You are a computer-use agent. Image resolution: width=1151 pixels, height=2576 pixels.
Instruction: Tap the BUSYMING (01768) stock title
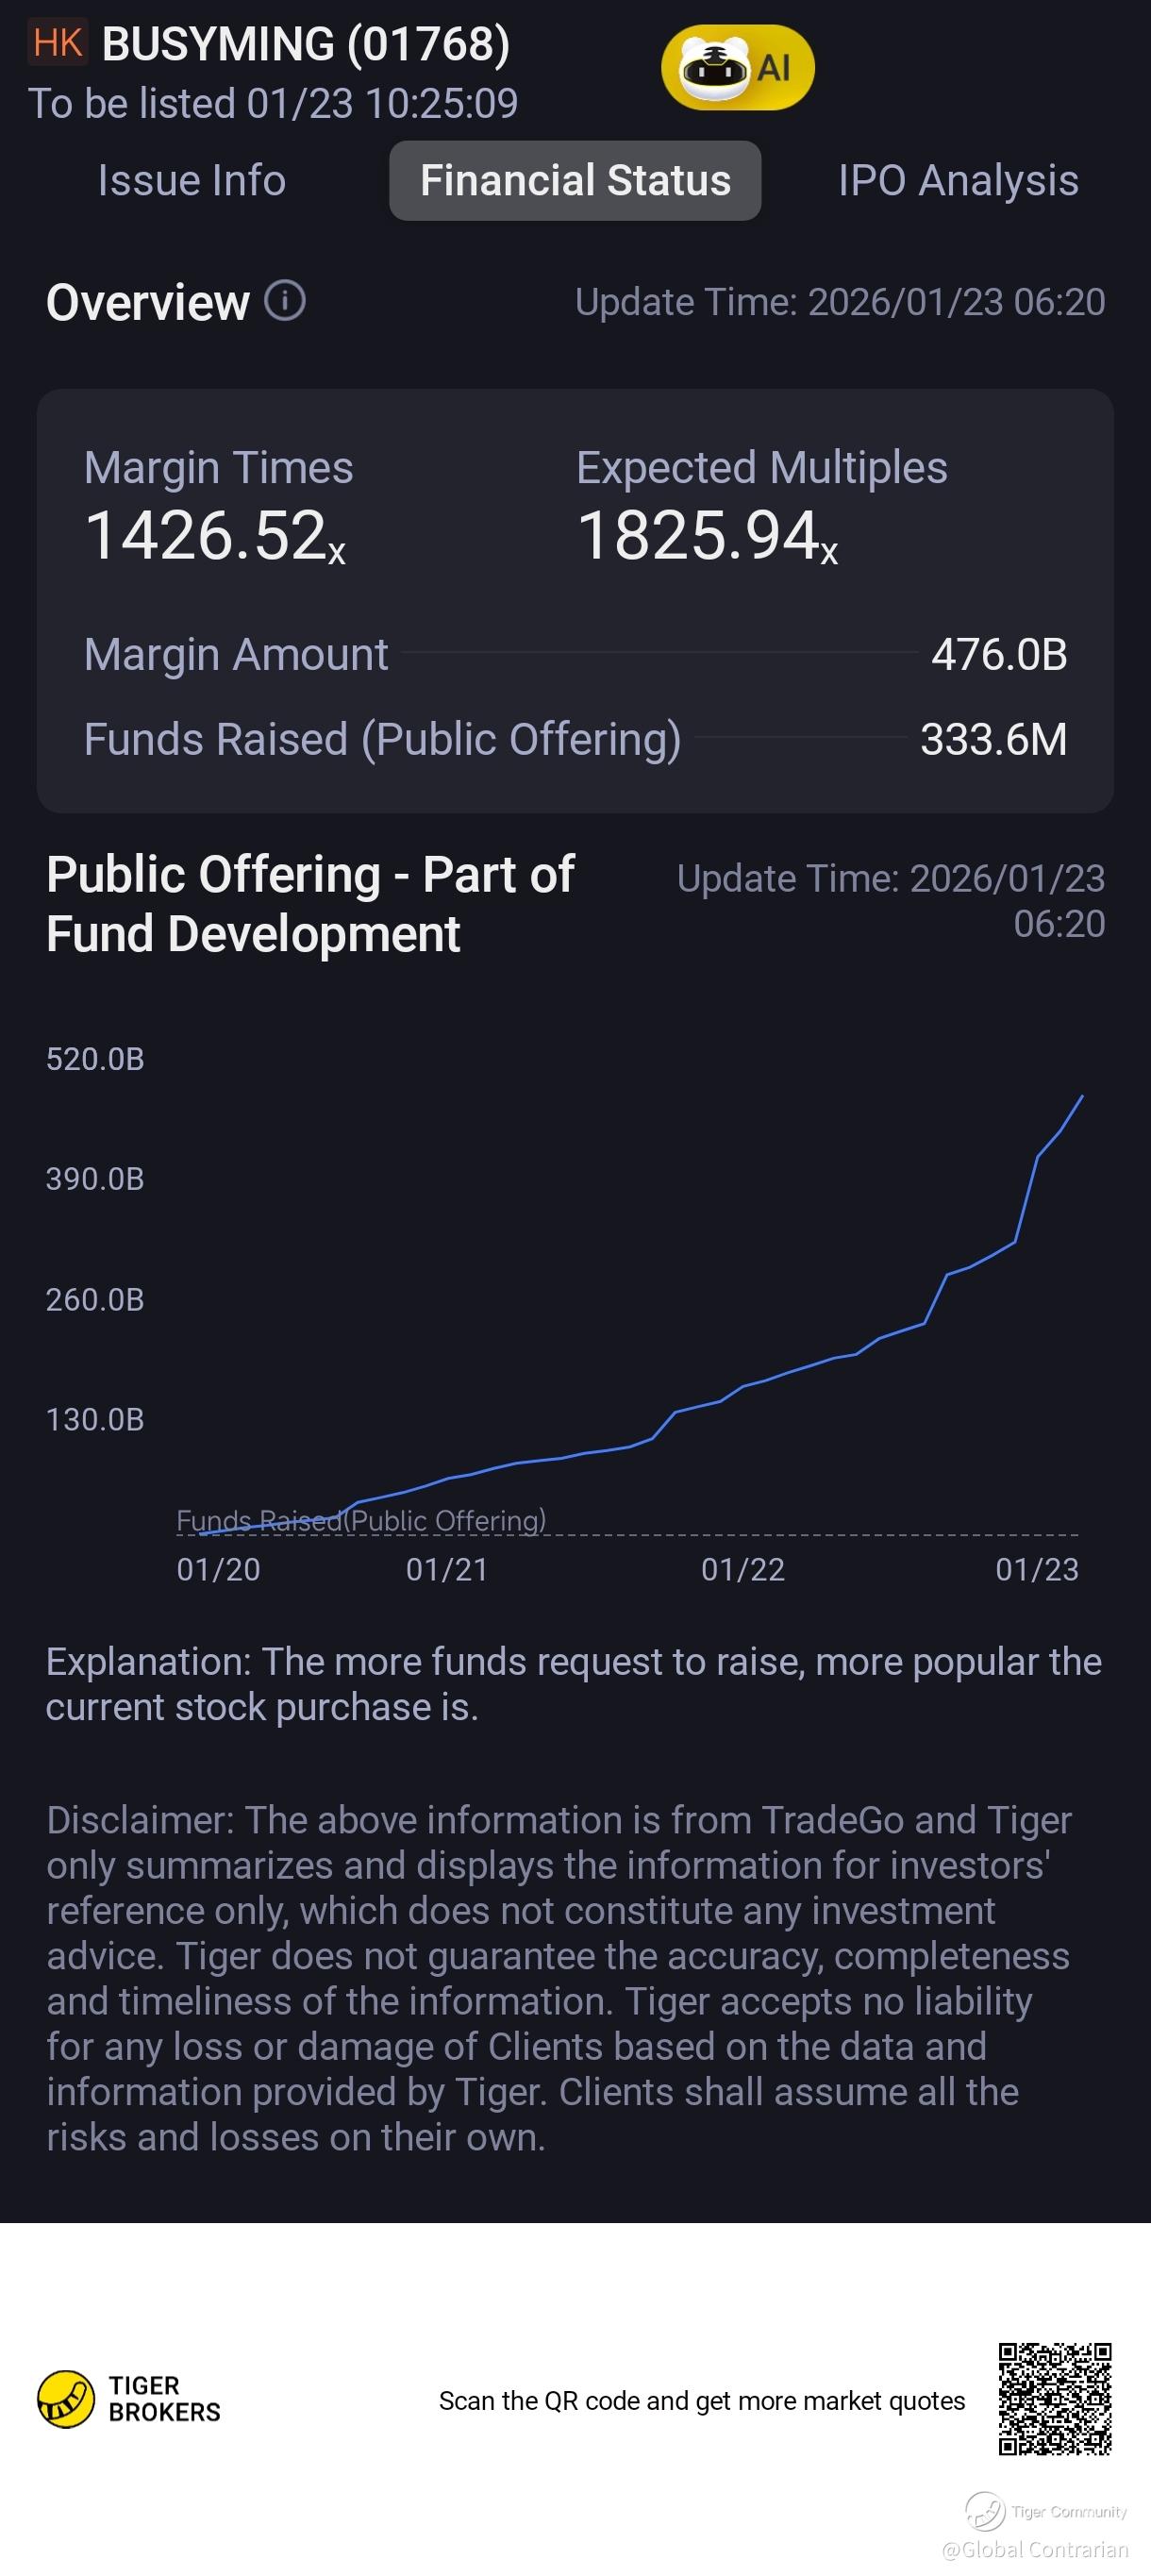(x=306, y=44)
